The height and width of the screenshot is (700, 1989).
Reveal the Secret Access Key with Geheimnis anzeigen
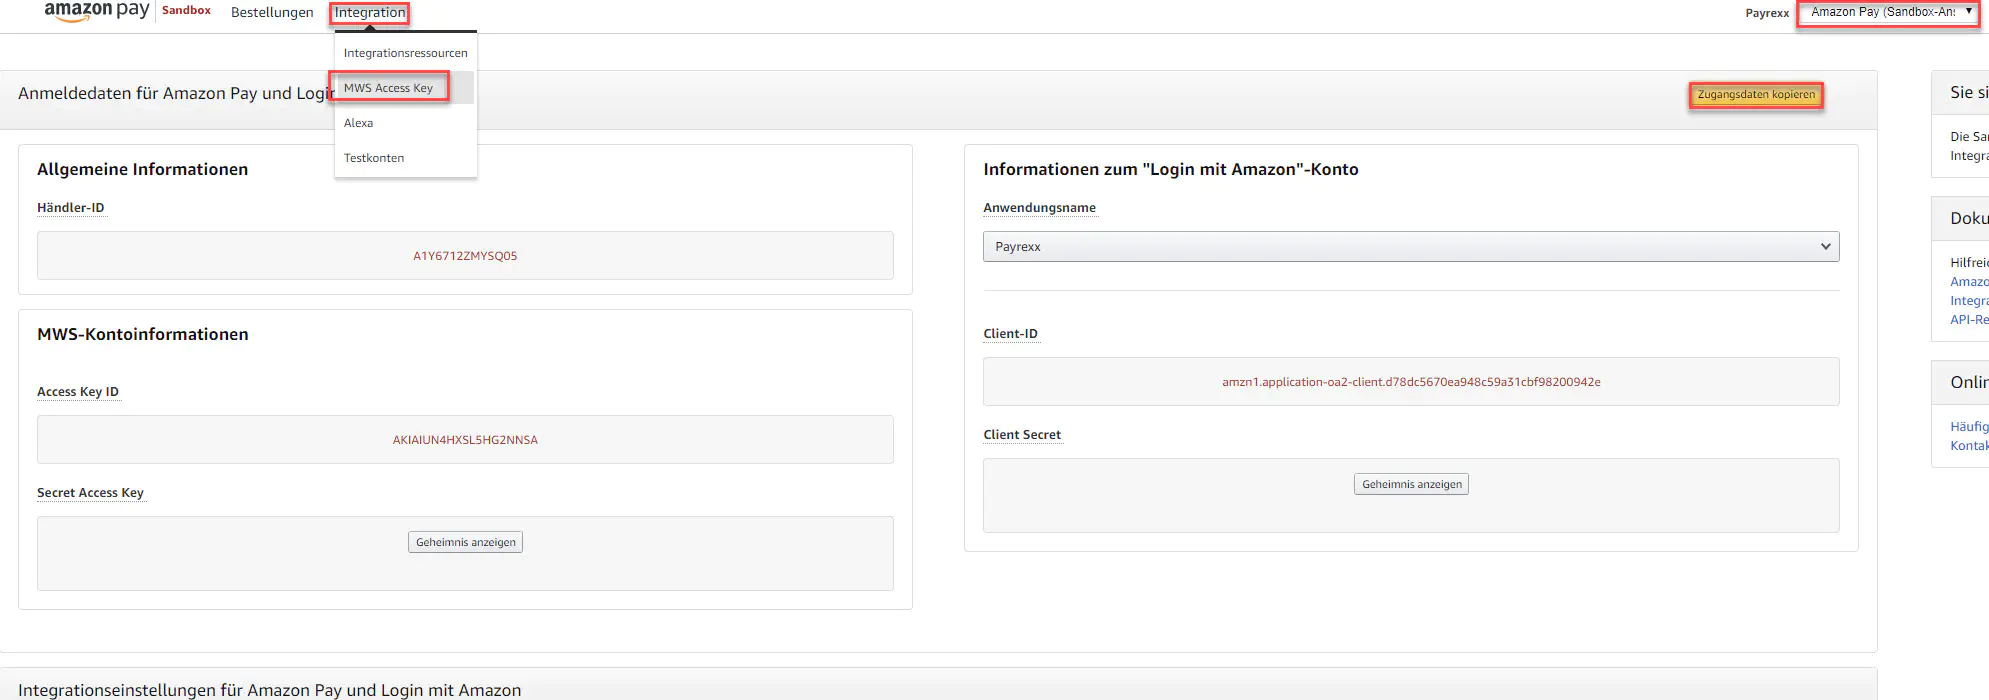coord(465,542)
